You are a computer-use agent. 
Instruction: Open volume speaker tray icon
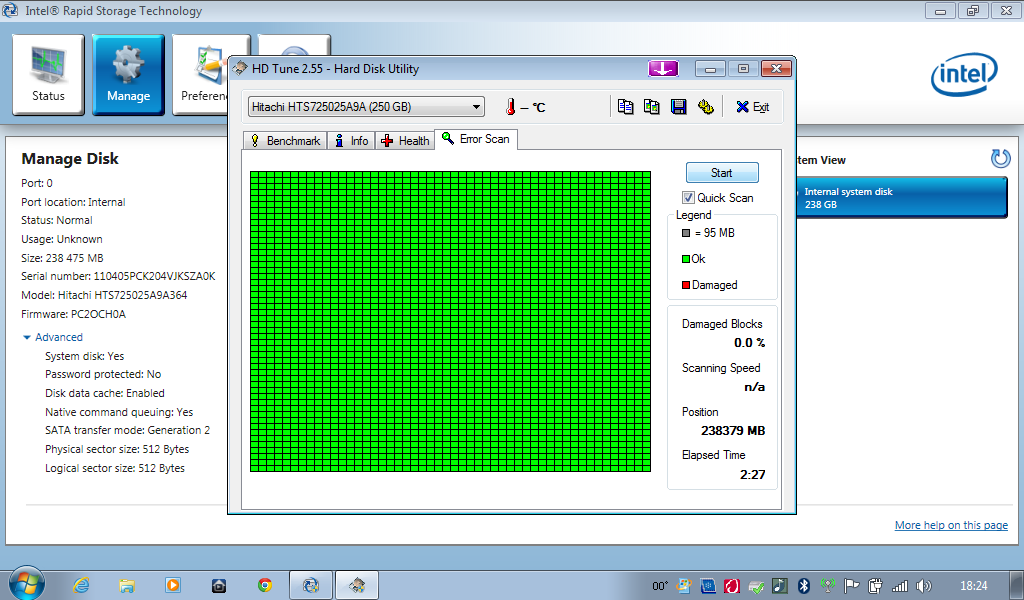coord(923,586)
